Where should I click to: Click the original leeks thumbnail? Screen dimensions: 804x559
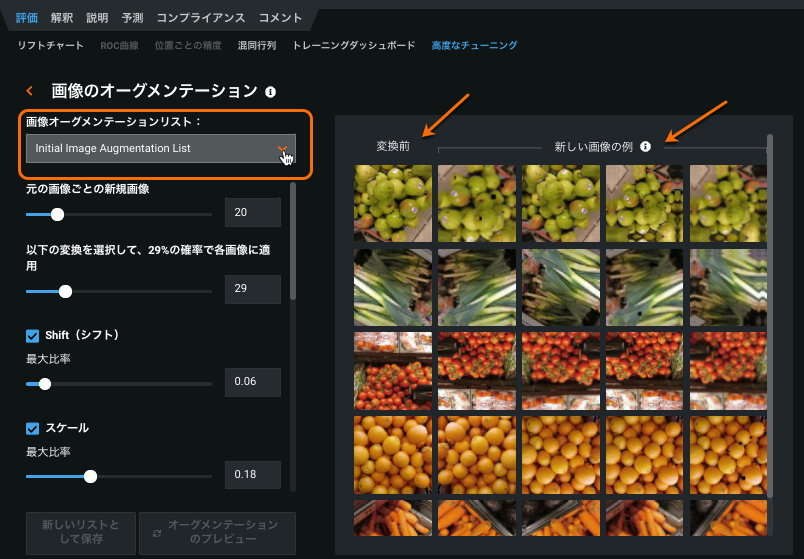393,287
